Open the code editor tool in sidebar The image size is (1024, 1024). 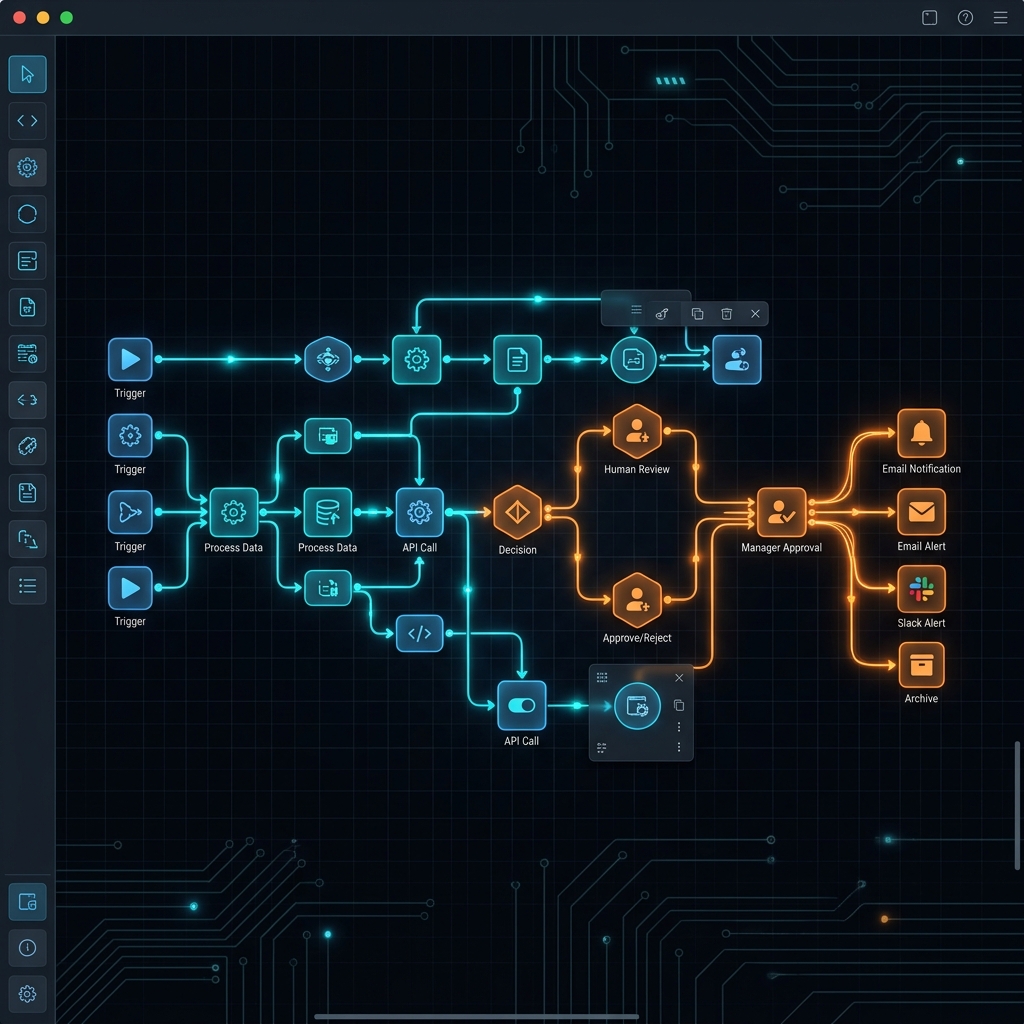coord(27,121)
